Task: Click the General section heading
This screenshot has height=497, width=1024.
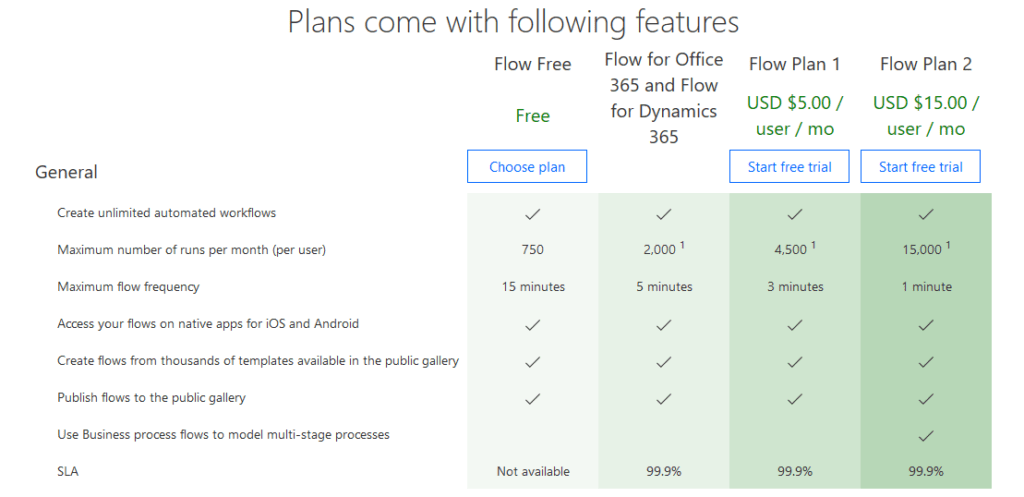Action: (66, 172)
